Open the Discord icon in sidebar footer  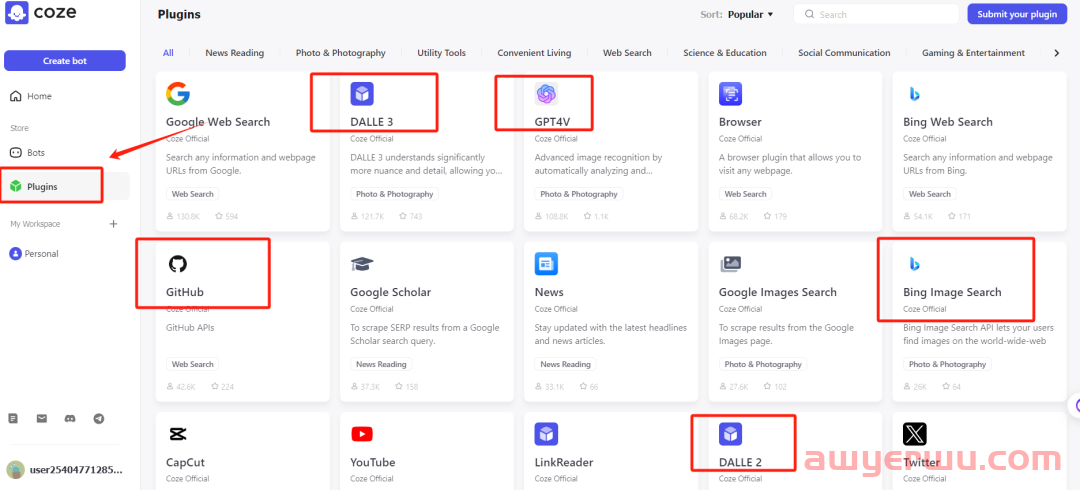[70, 418]
